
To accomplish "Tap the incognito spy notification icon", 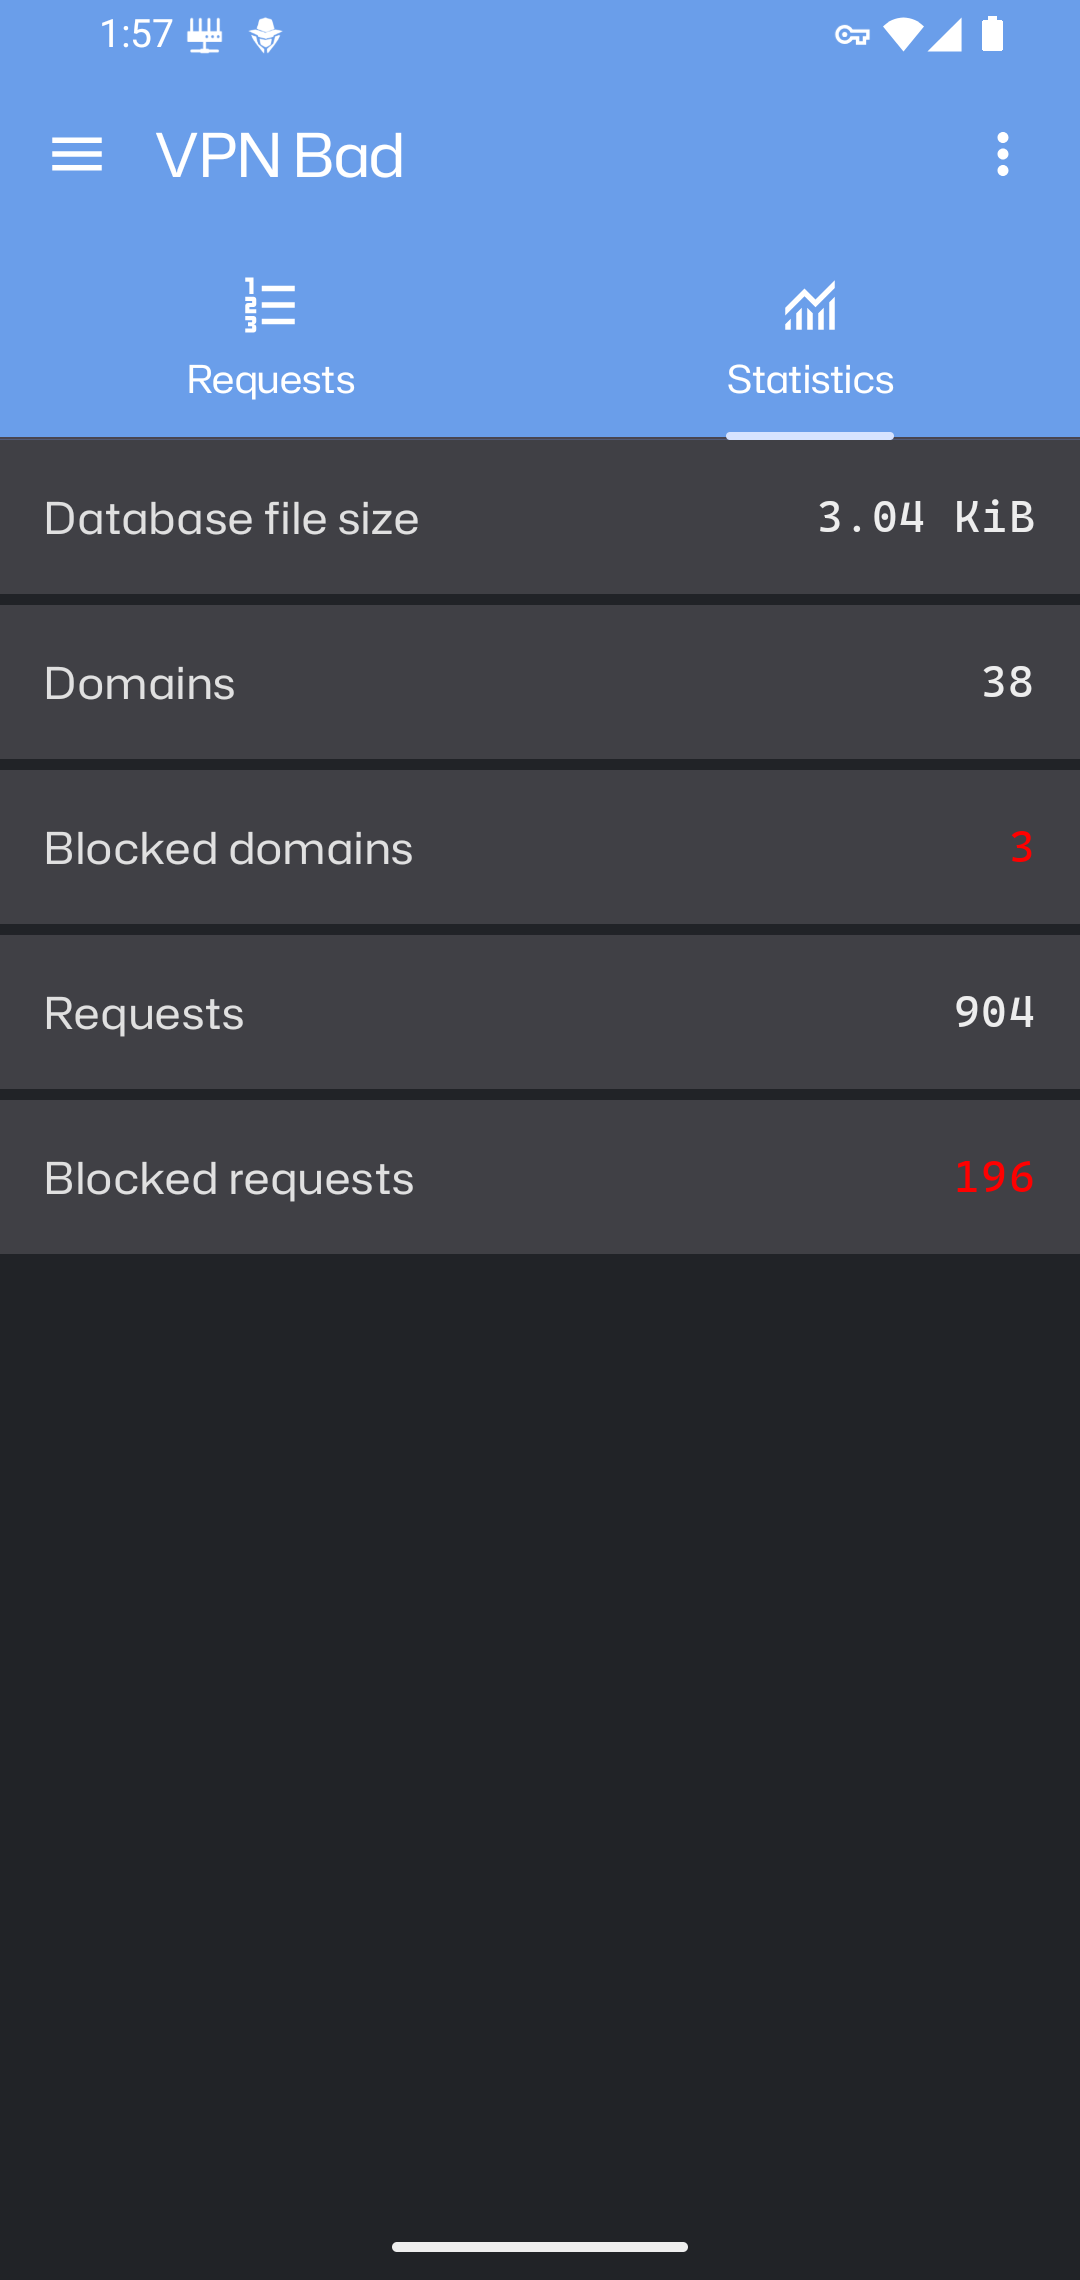I will coord(266,36).
